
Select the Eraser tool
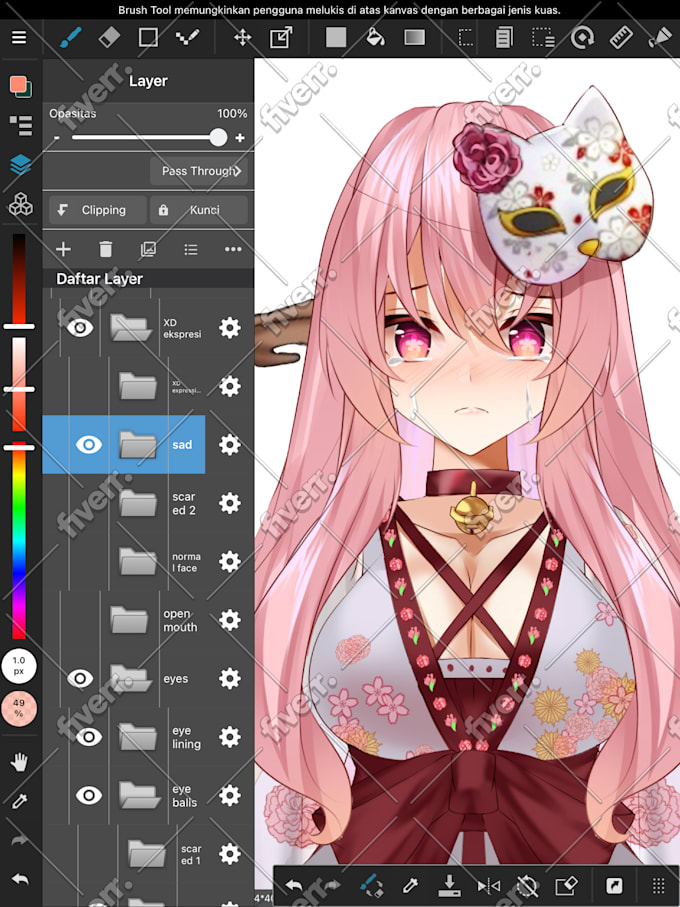(x=109, y=38)
